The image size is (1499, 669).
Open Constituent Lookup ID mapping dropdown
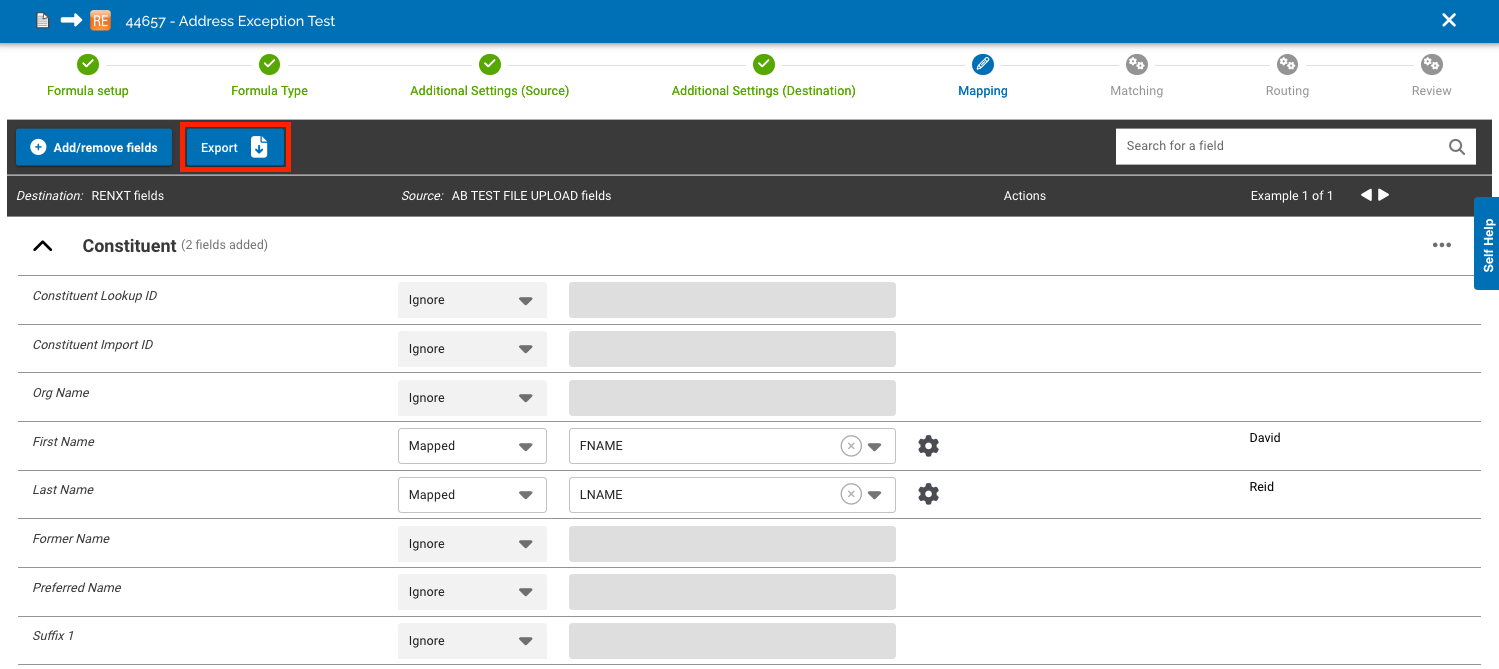[472, 300]
